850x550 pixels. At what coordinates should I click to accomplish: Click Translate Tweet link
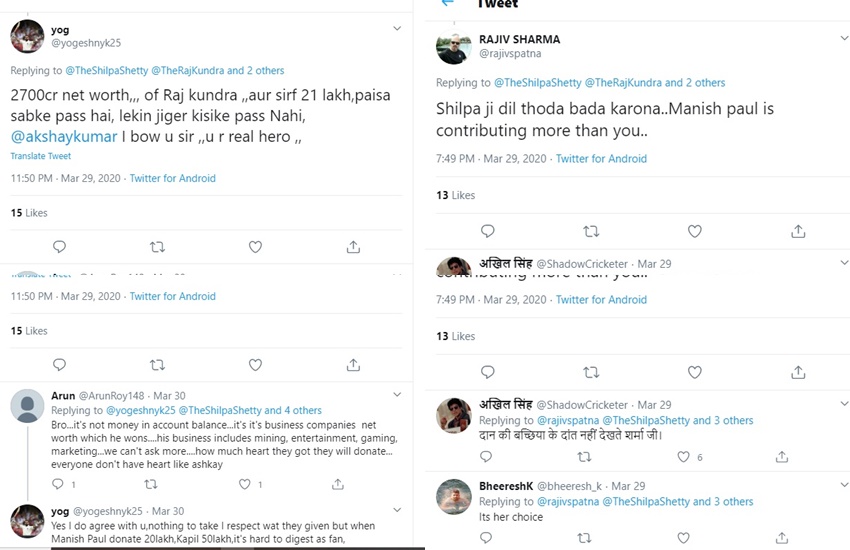click(x=40, y=156)
